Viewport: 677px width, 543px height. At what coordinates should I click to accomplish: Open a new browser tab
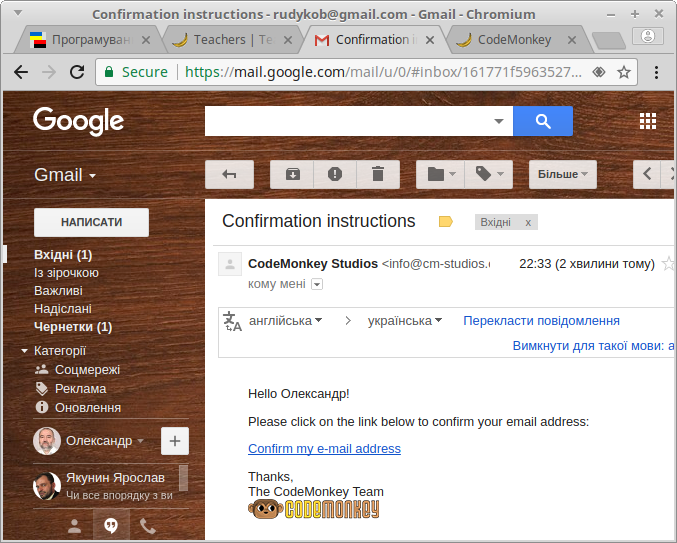pos(609,41)
